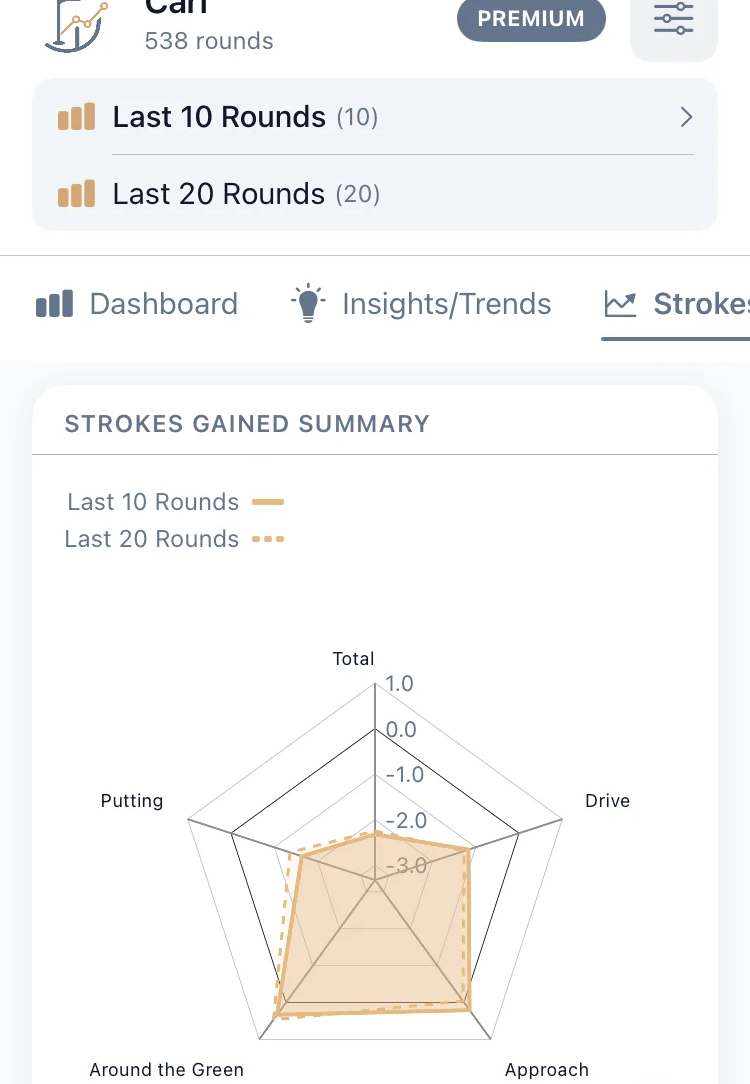
Task: Click the solid line legend marker
Action: pos(267,502)
